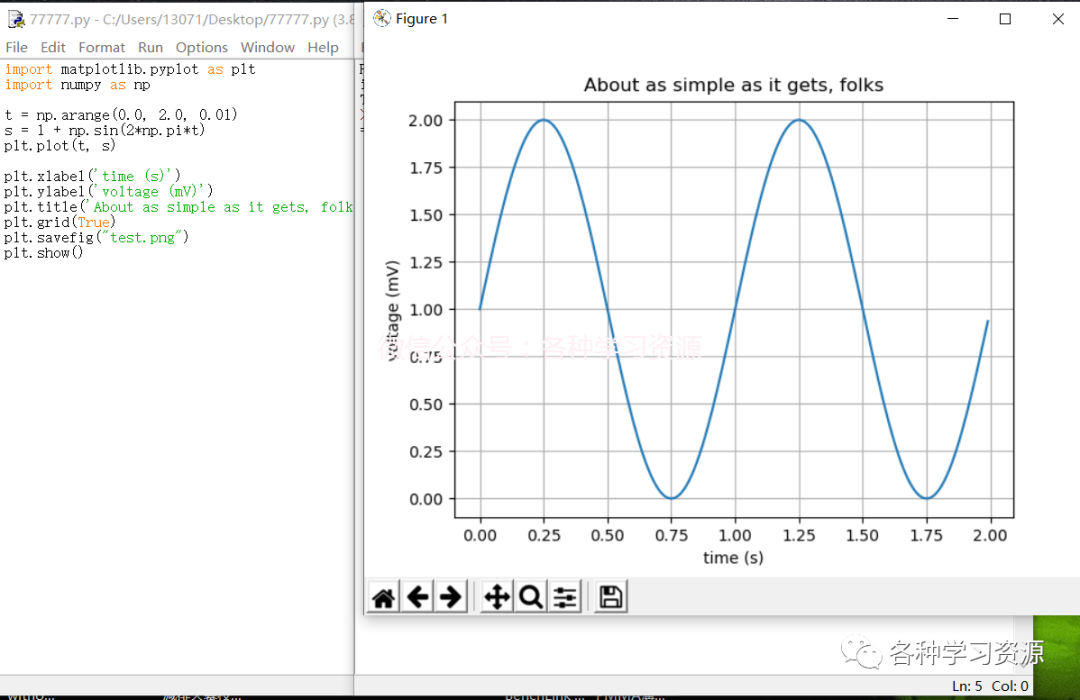Reset plot view with Home icon
Screen dimensions: 1080x700
coord(384,597)
